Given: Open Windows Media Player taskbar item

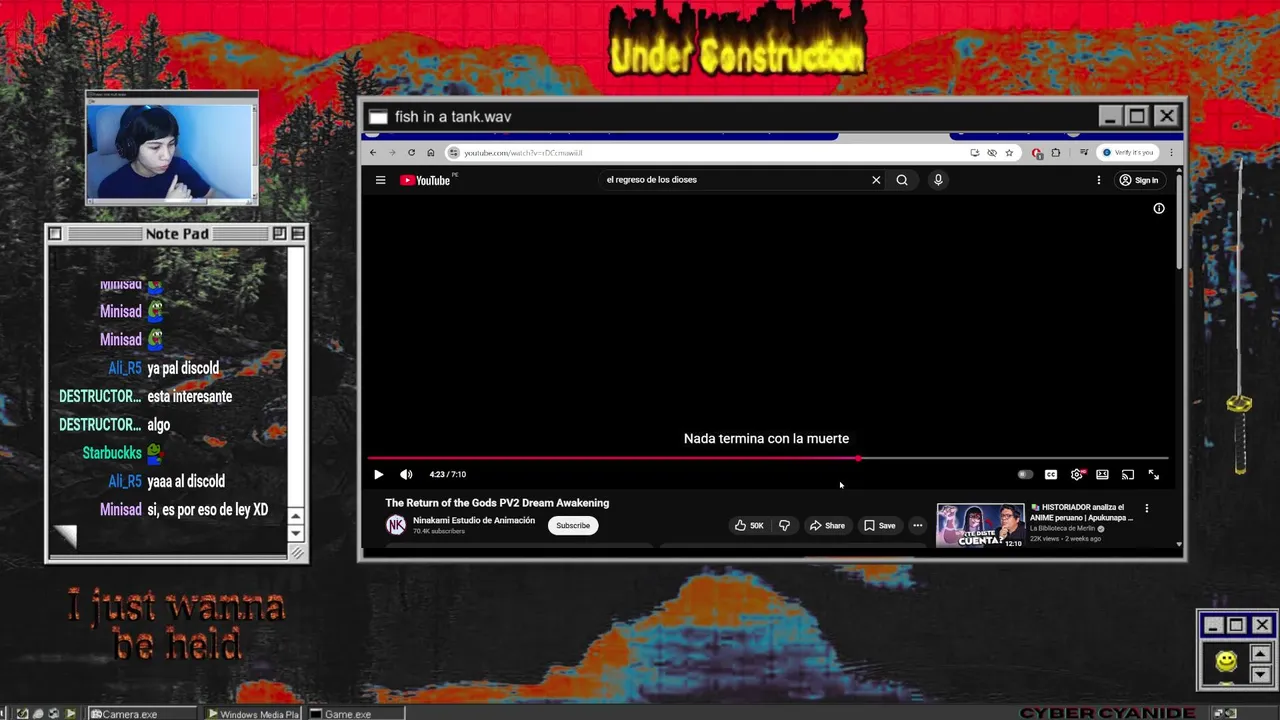Looking at the screenshot, I should (254, 713).
